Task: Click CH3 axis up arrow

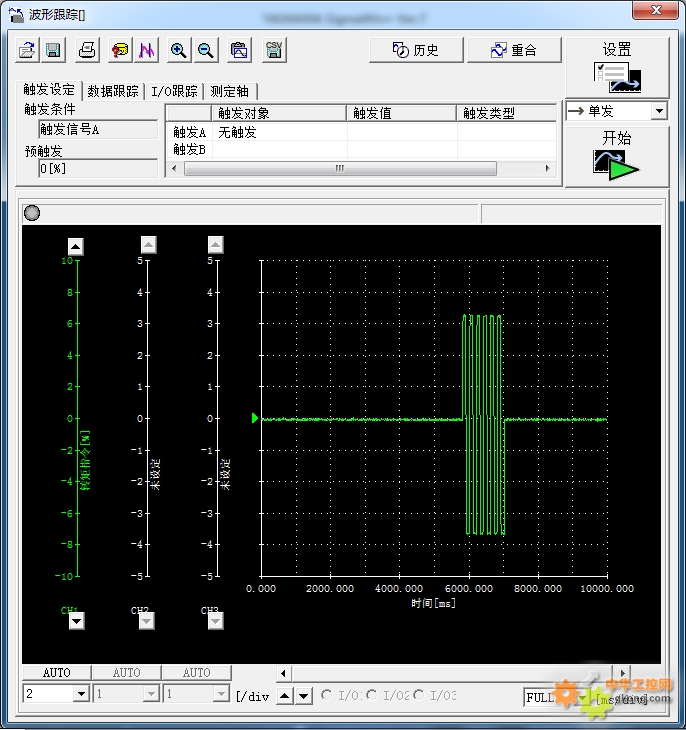Action: point(215,244)
